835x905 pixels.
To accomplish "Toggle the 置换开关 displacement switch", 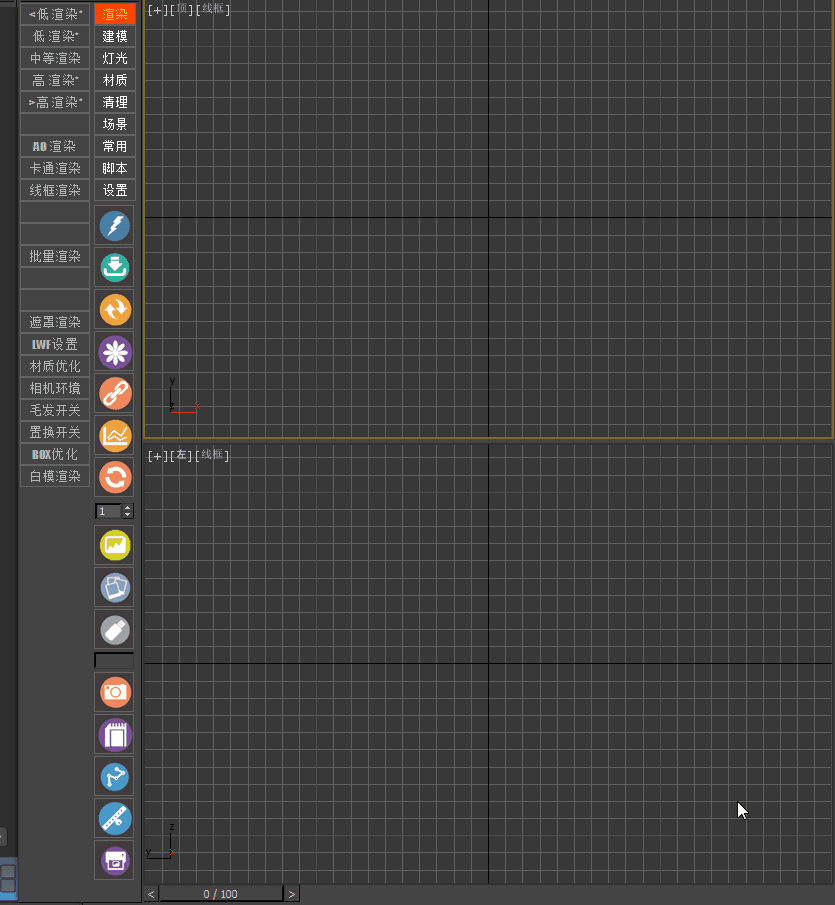I will 55,432.
